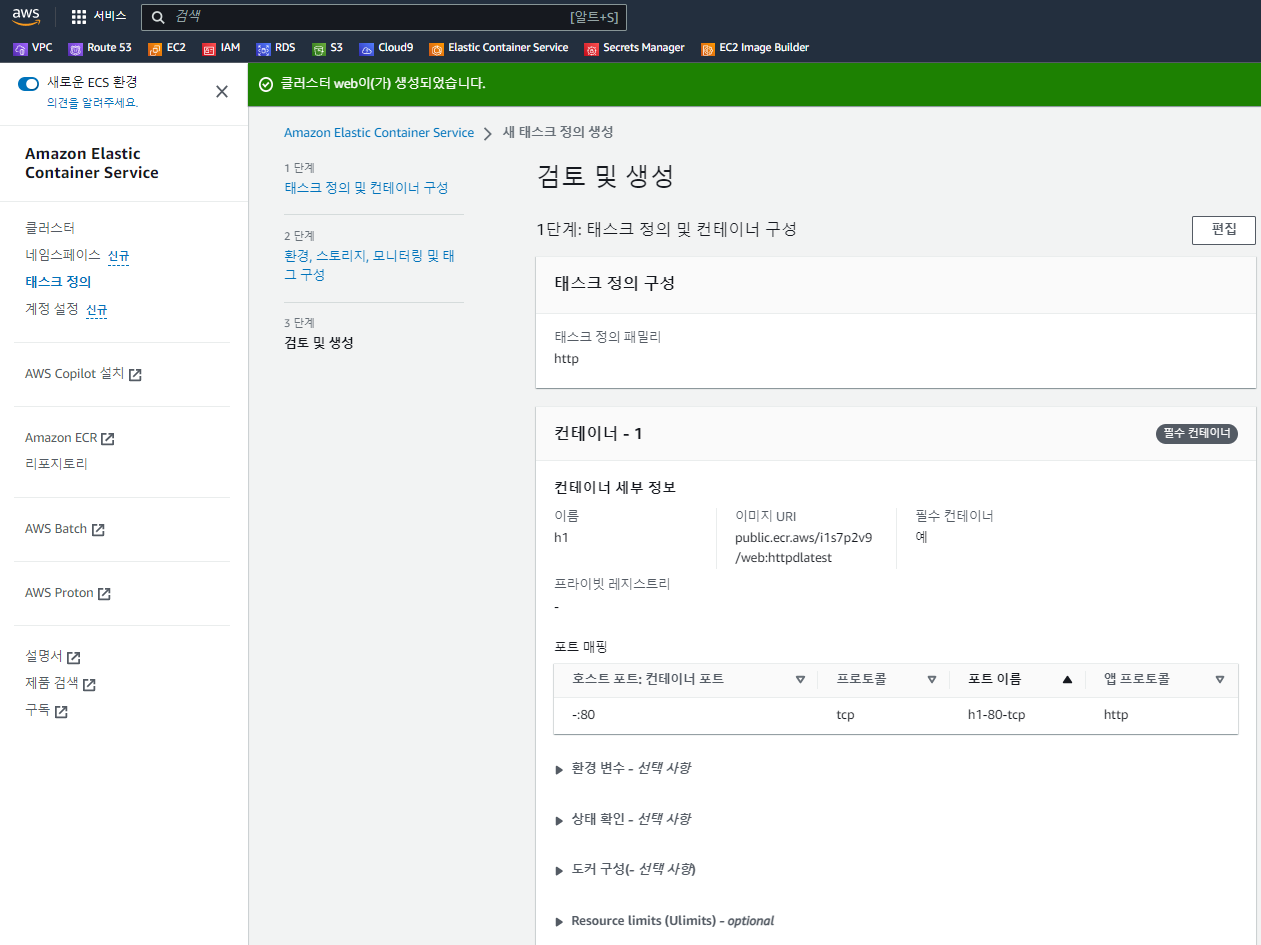
Task: Click the current step 검토 및 생성
Action: [319, 343]
